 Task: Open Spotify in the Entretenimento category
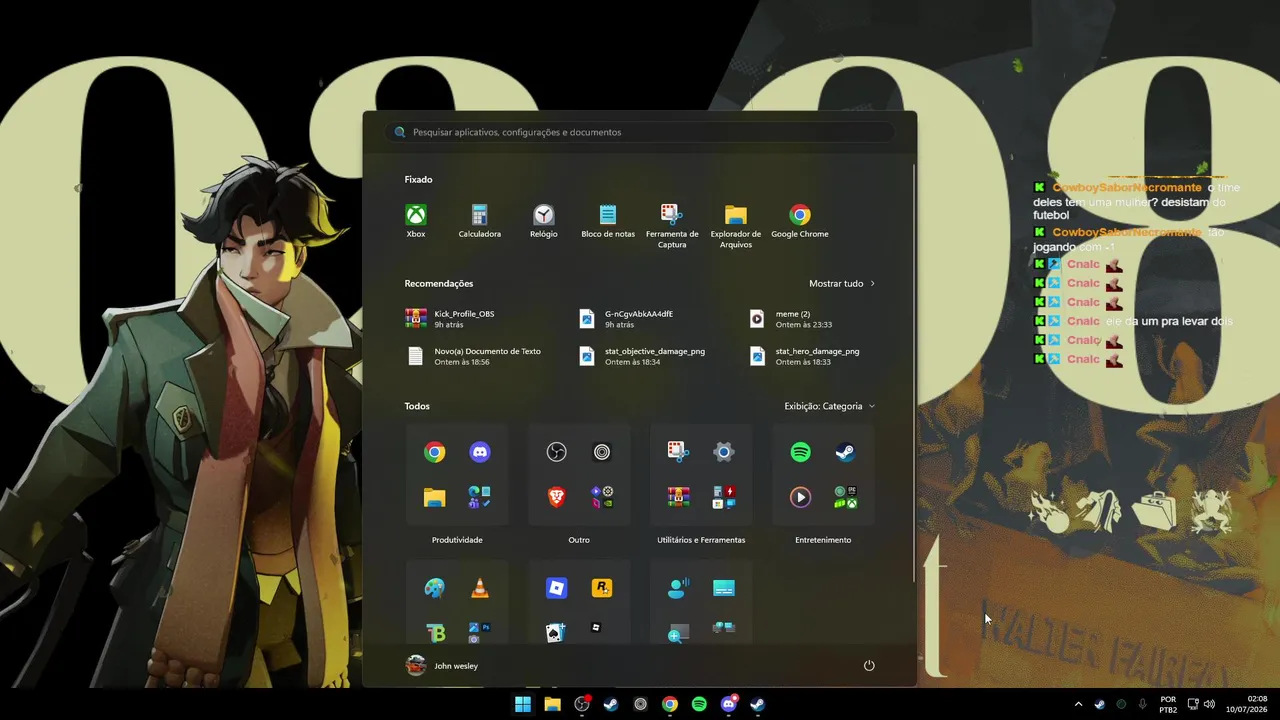pyautogui.click(x=800, y=452)
